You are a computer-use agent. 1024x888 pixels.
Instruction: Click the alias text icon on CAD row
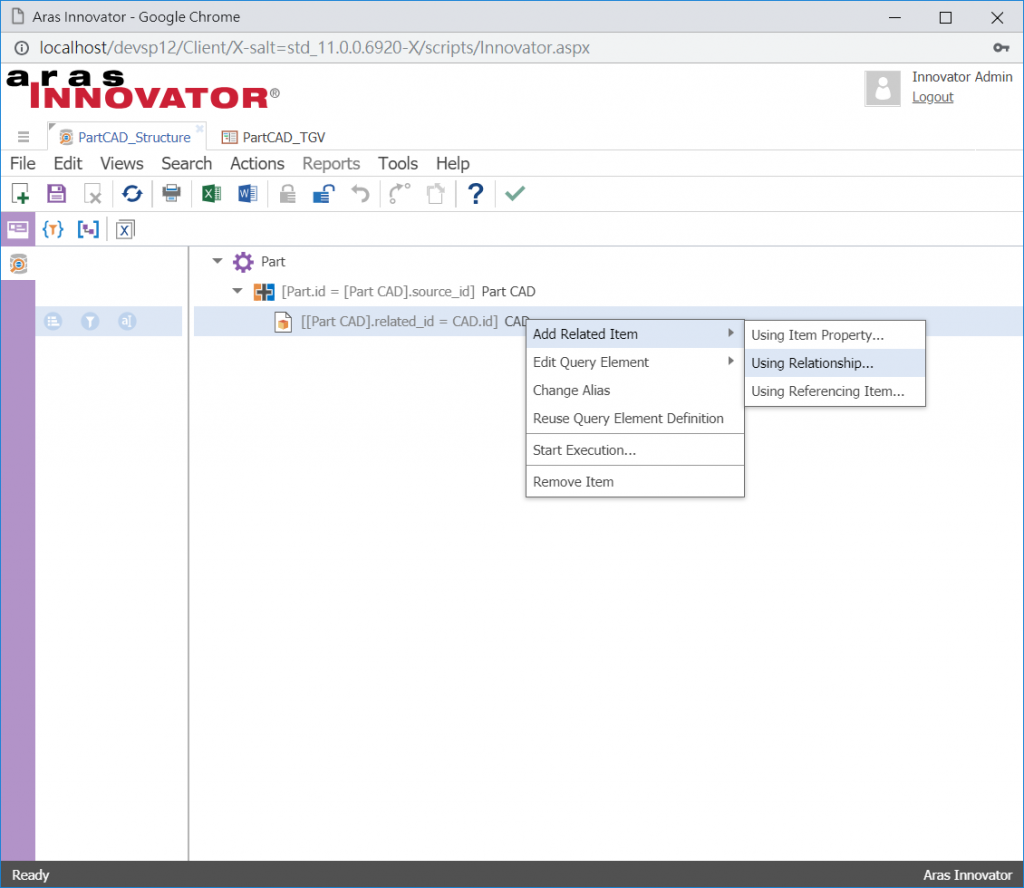[x=127, y=321]
